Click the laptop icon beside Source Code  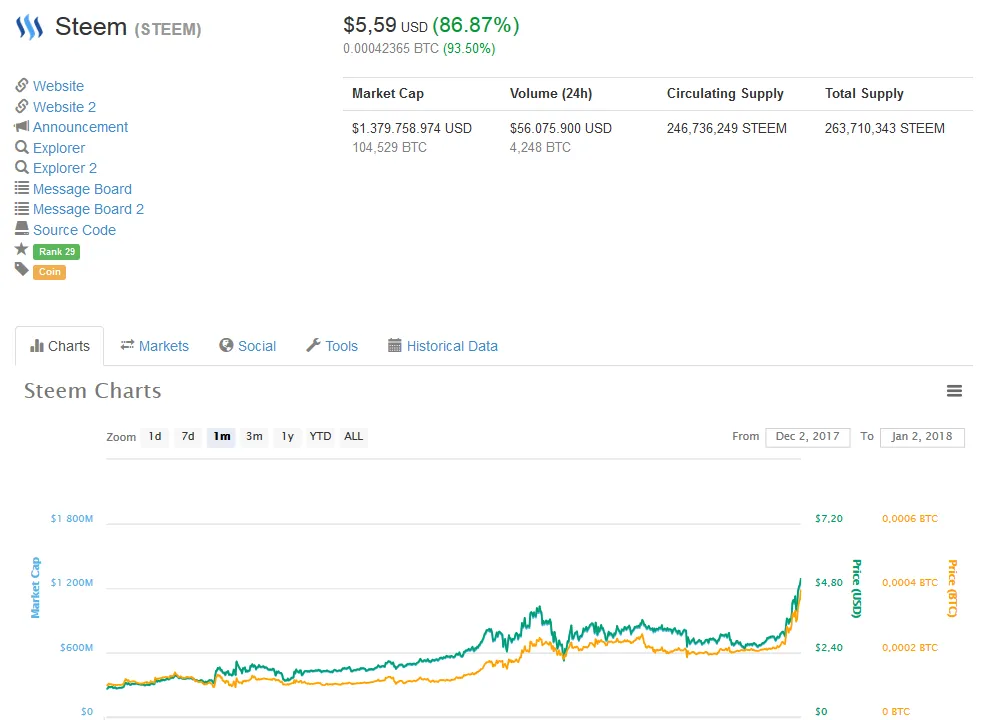point(22,228)
